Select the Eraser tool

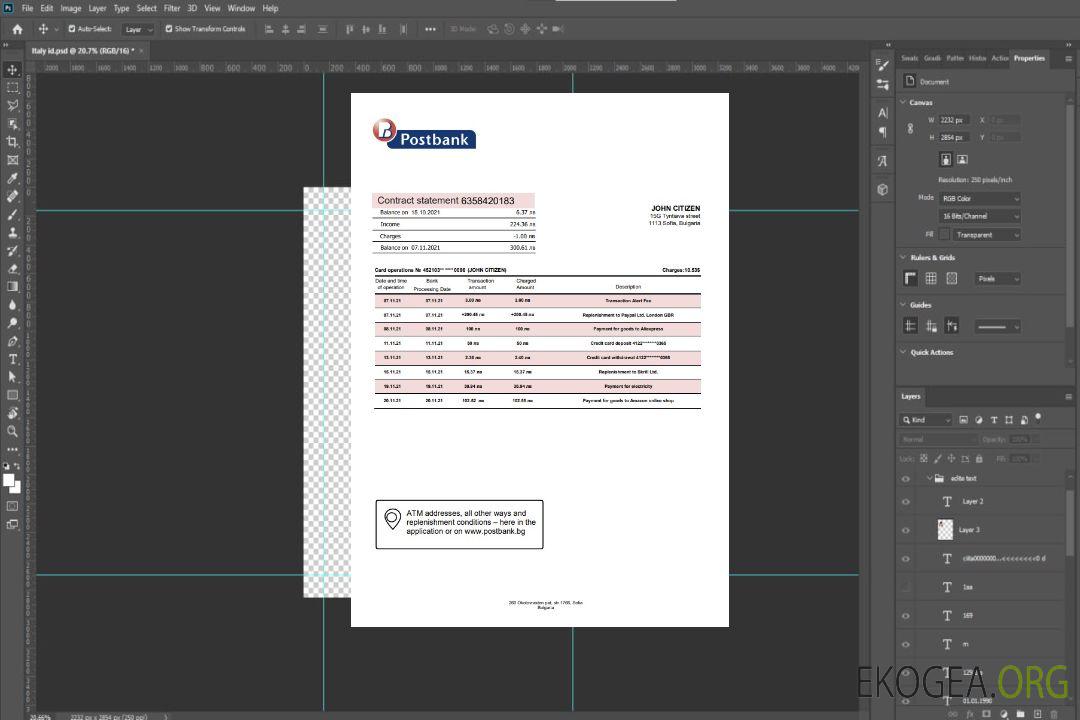tap(12, 269)
